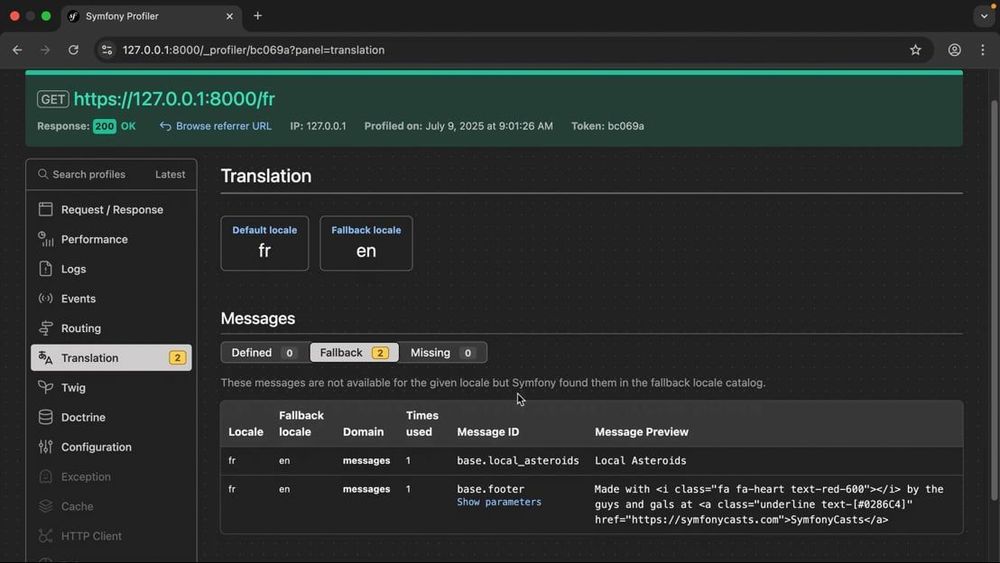Click the Twig sprout icon
This screenshot has height=563, width=1000.
(45, 387)
